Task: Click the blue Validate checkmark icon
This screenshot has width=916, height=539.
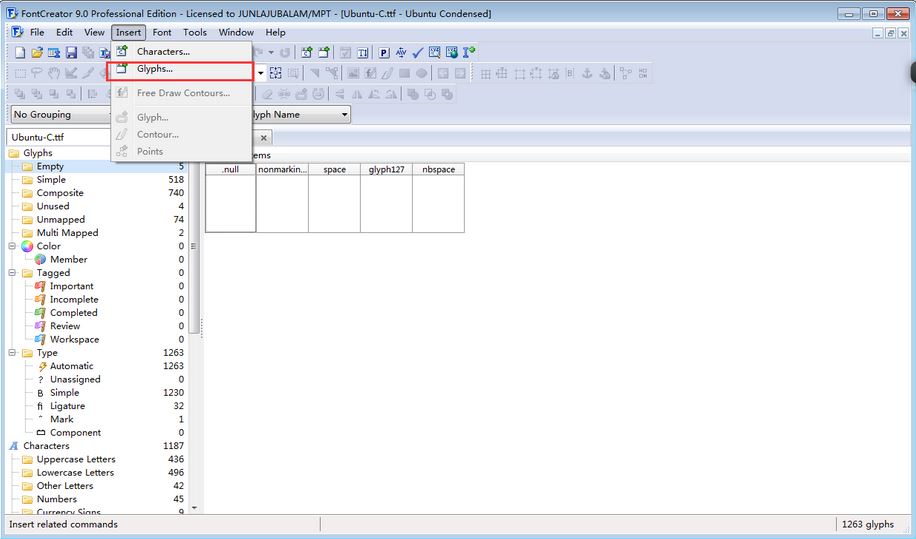Action: [x=418, y=53]
